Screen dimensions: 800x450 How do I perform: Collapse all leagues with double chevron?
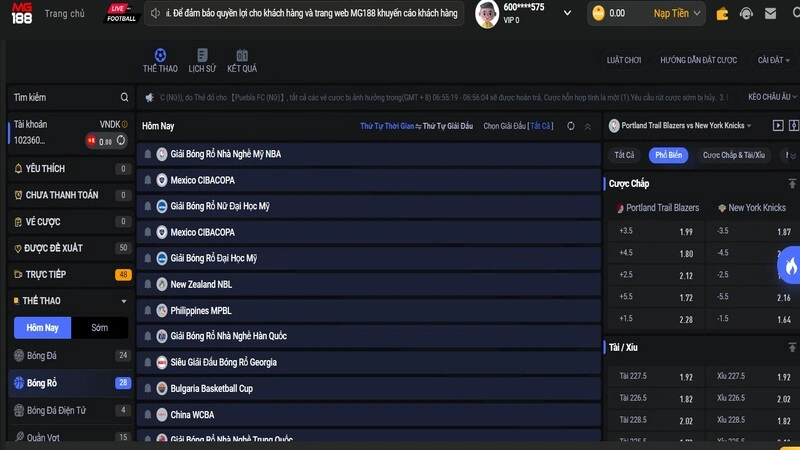[588, 127]
